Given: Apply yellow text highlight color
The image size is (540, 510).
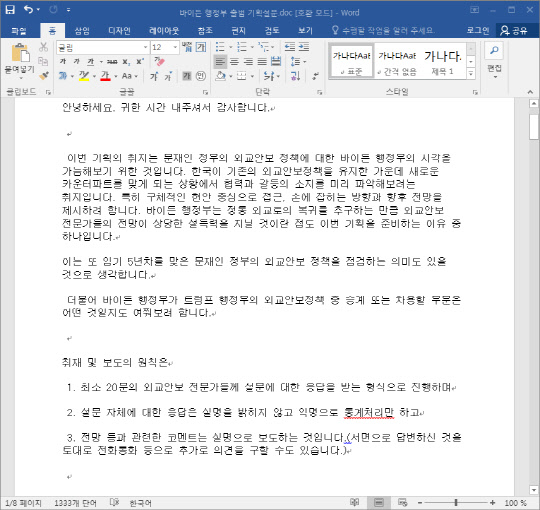Looking at the screenshot, I should click(x=84, y=76).
